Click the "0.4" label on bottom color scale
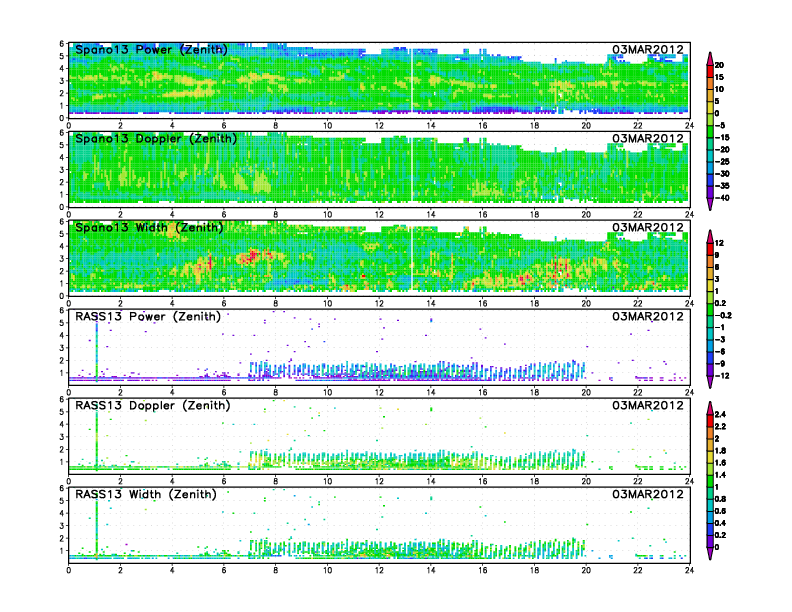792x612 pixels. [721, 523]
